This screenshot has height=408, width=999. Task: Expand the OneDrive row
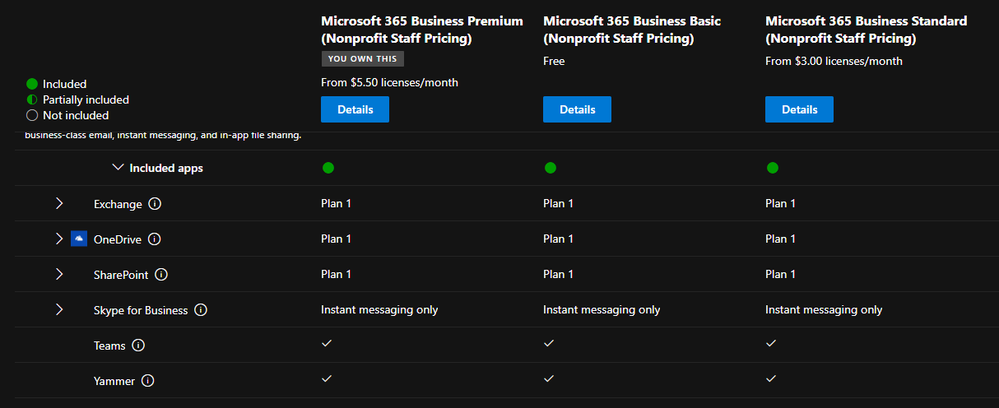59,239
